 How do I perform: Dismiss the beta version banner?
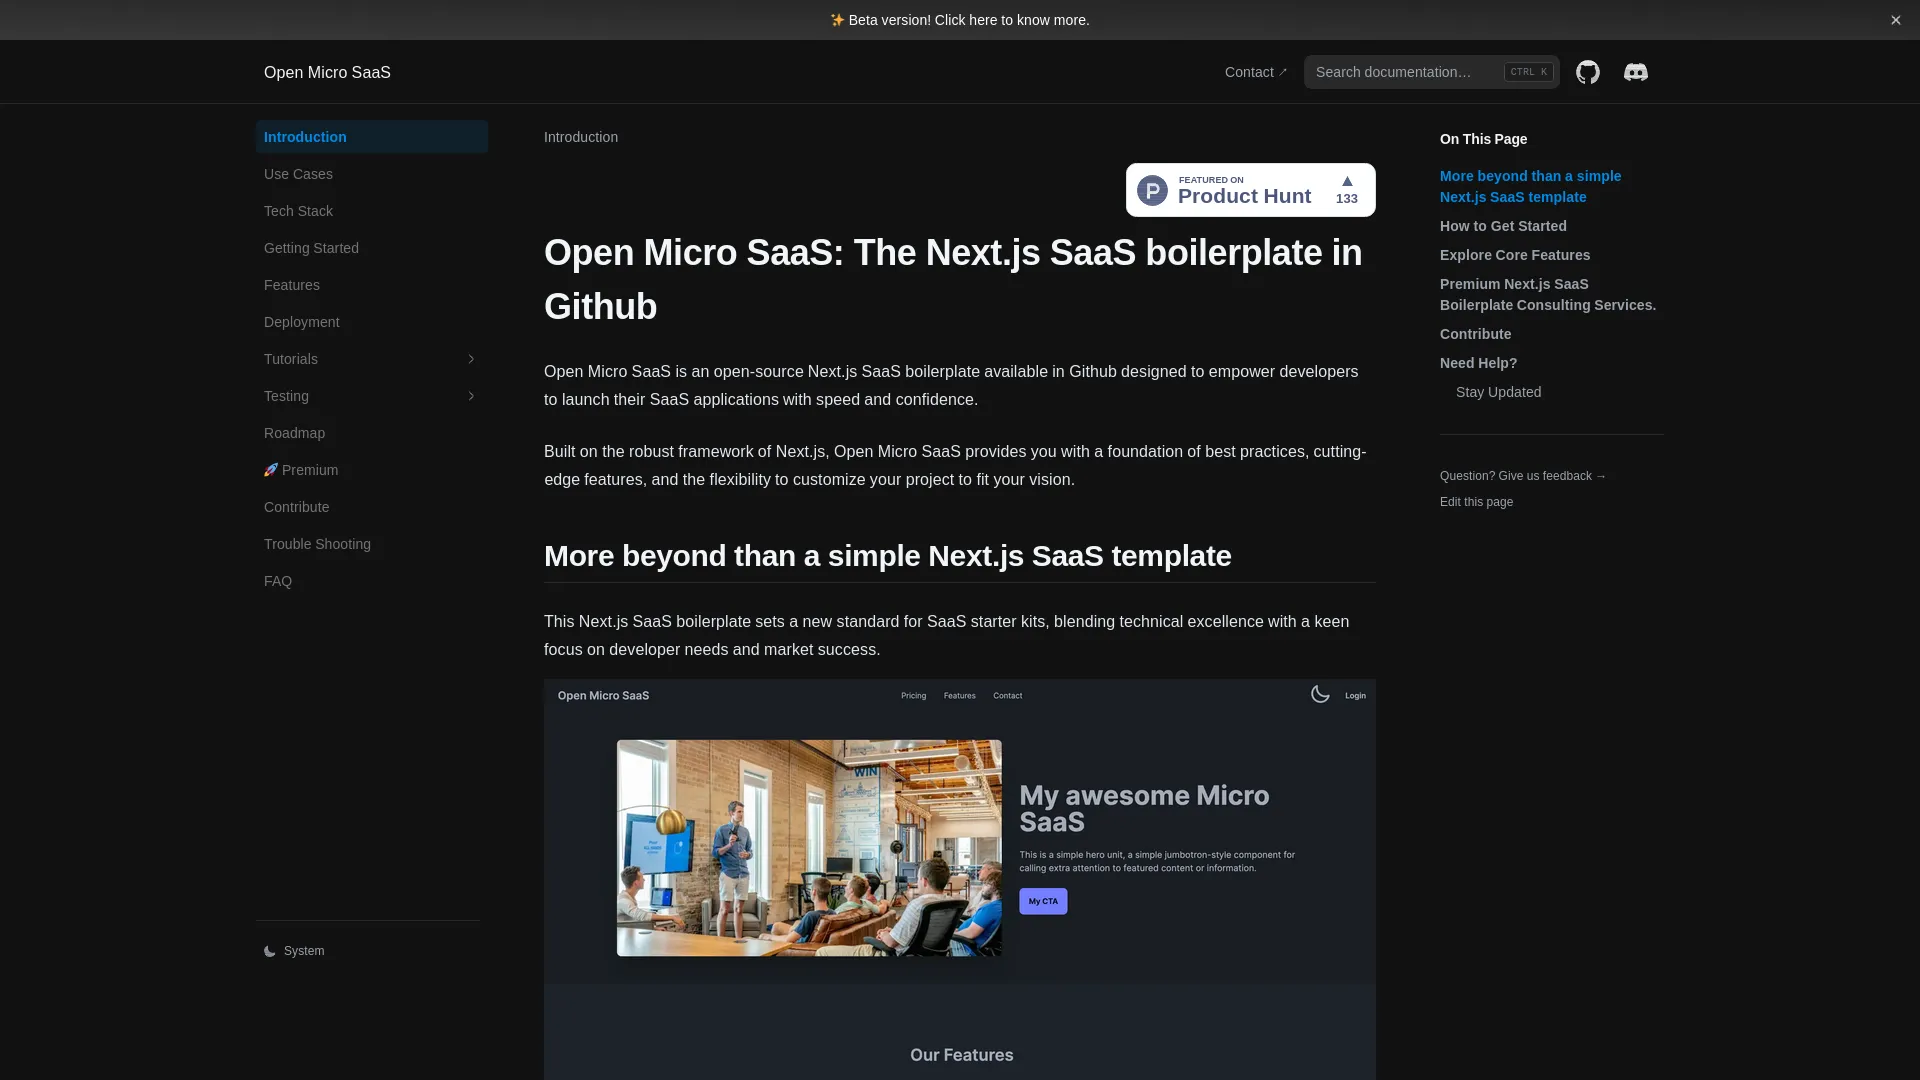(1896, 20)
